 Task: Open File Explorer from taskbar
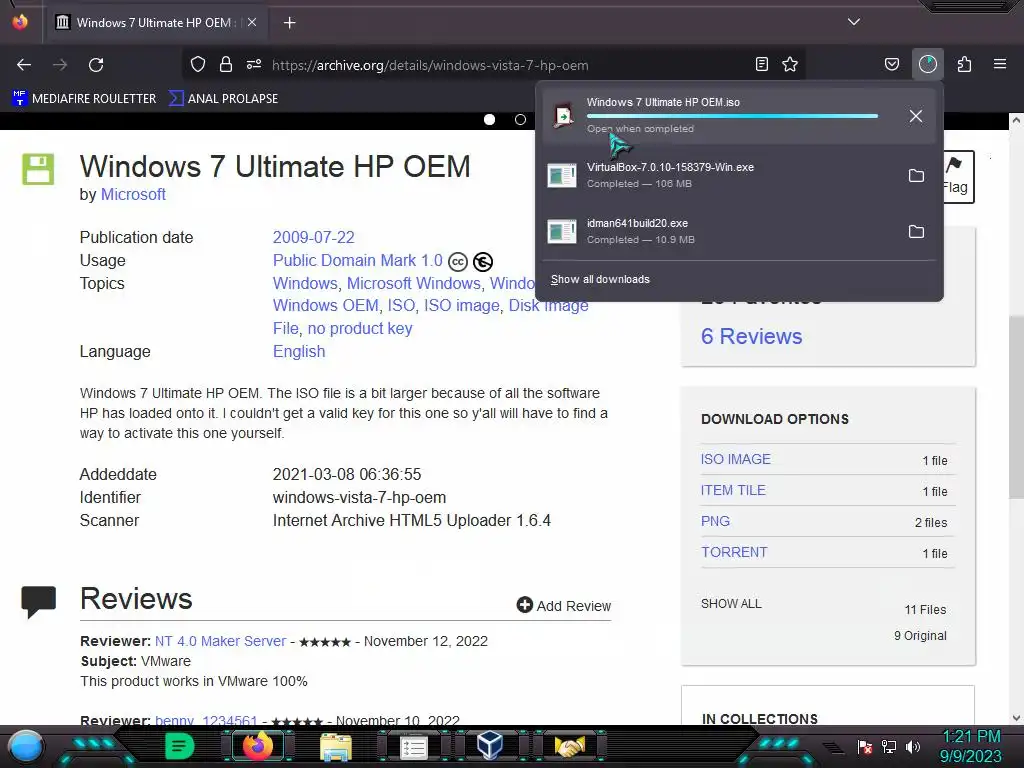coord(336,746)
